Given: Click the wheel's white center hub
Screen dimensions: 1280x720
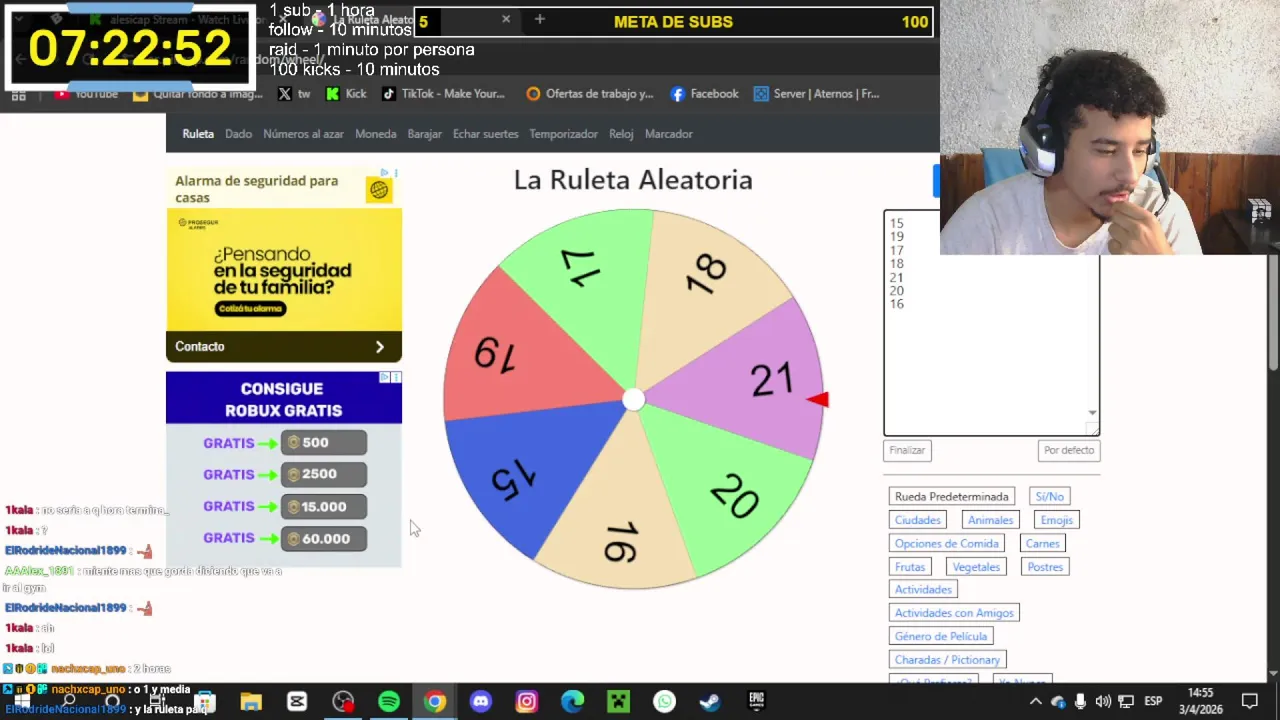Looking at the screenshot, I should click(x=633, y=400).
